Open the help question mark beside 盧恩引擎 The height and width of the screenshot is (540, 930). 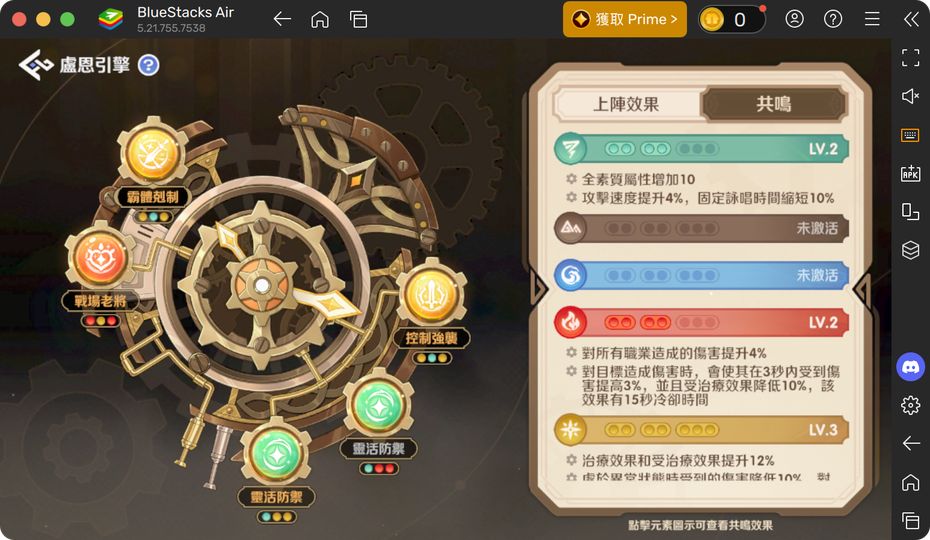(x=149, y=65)
